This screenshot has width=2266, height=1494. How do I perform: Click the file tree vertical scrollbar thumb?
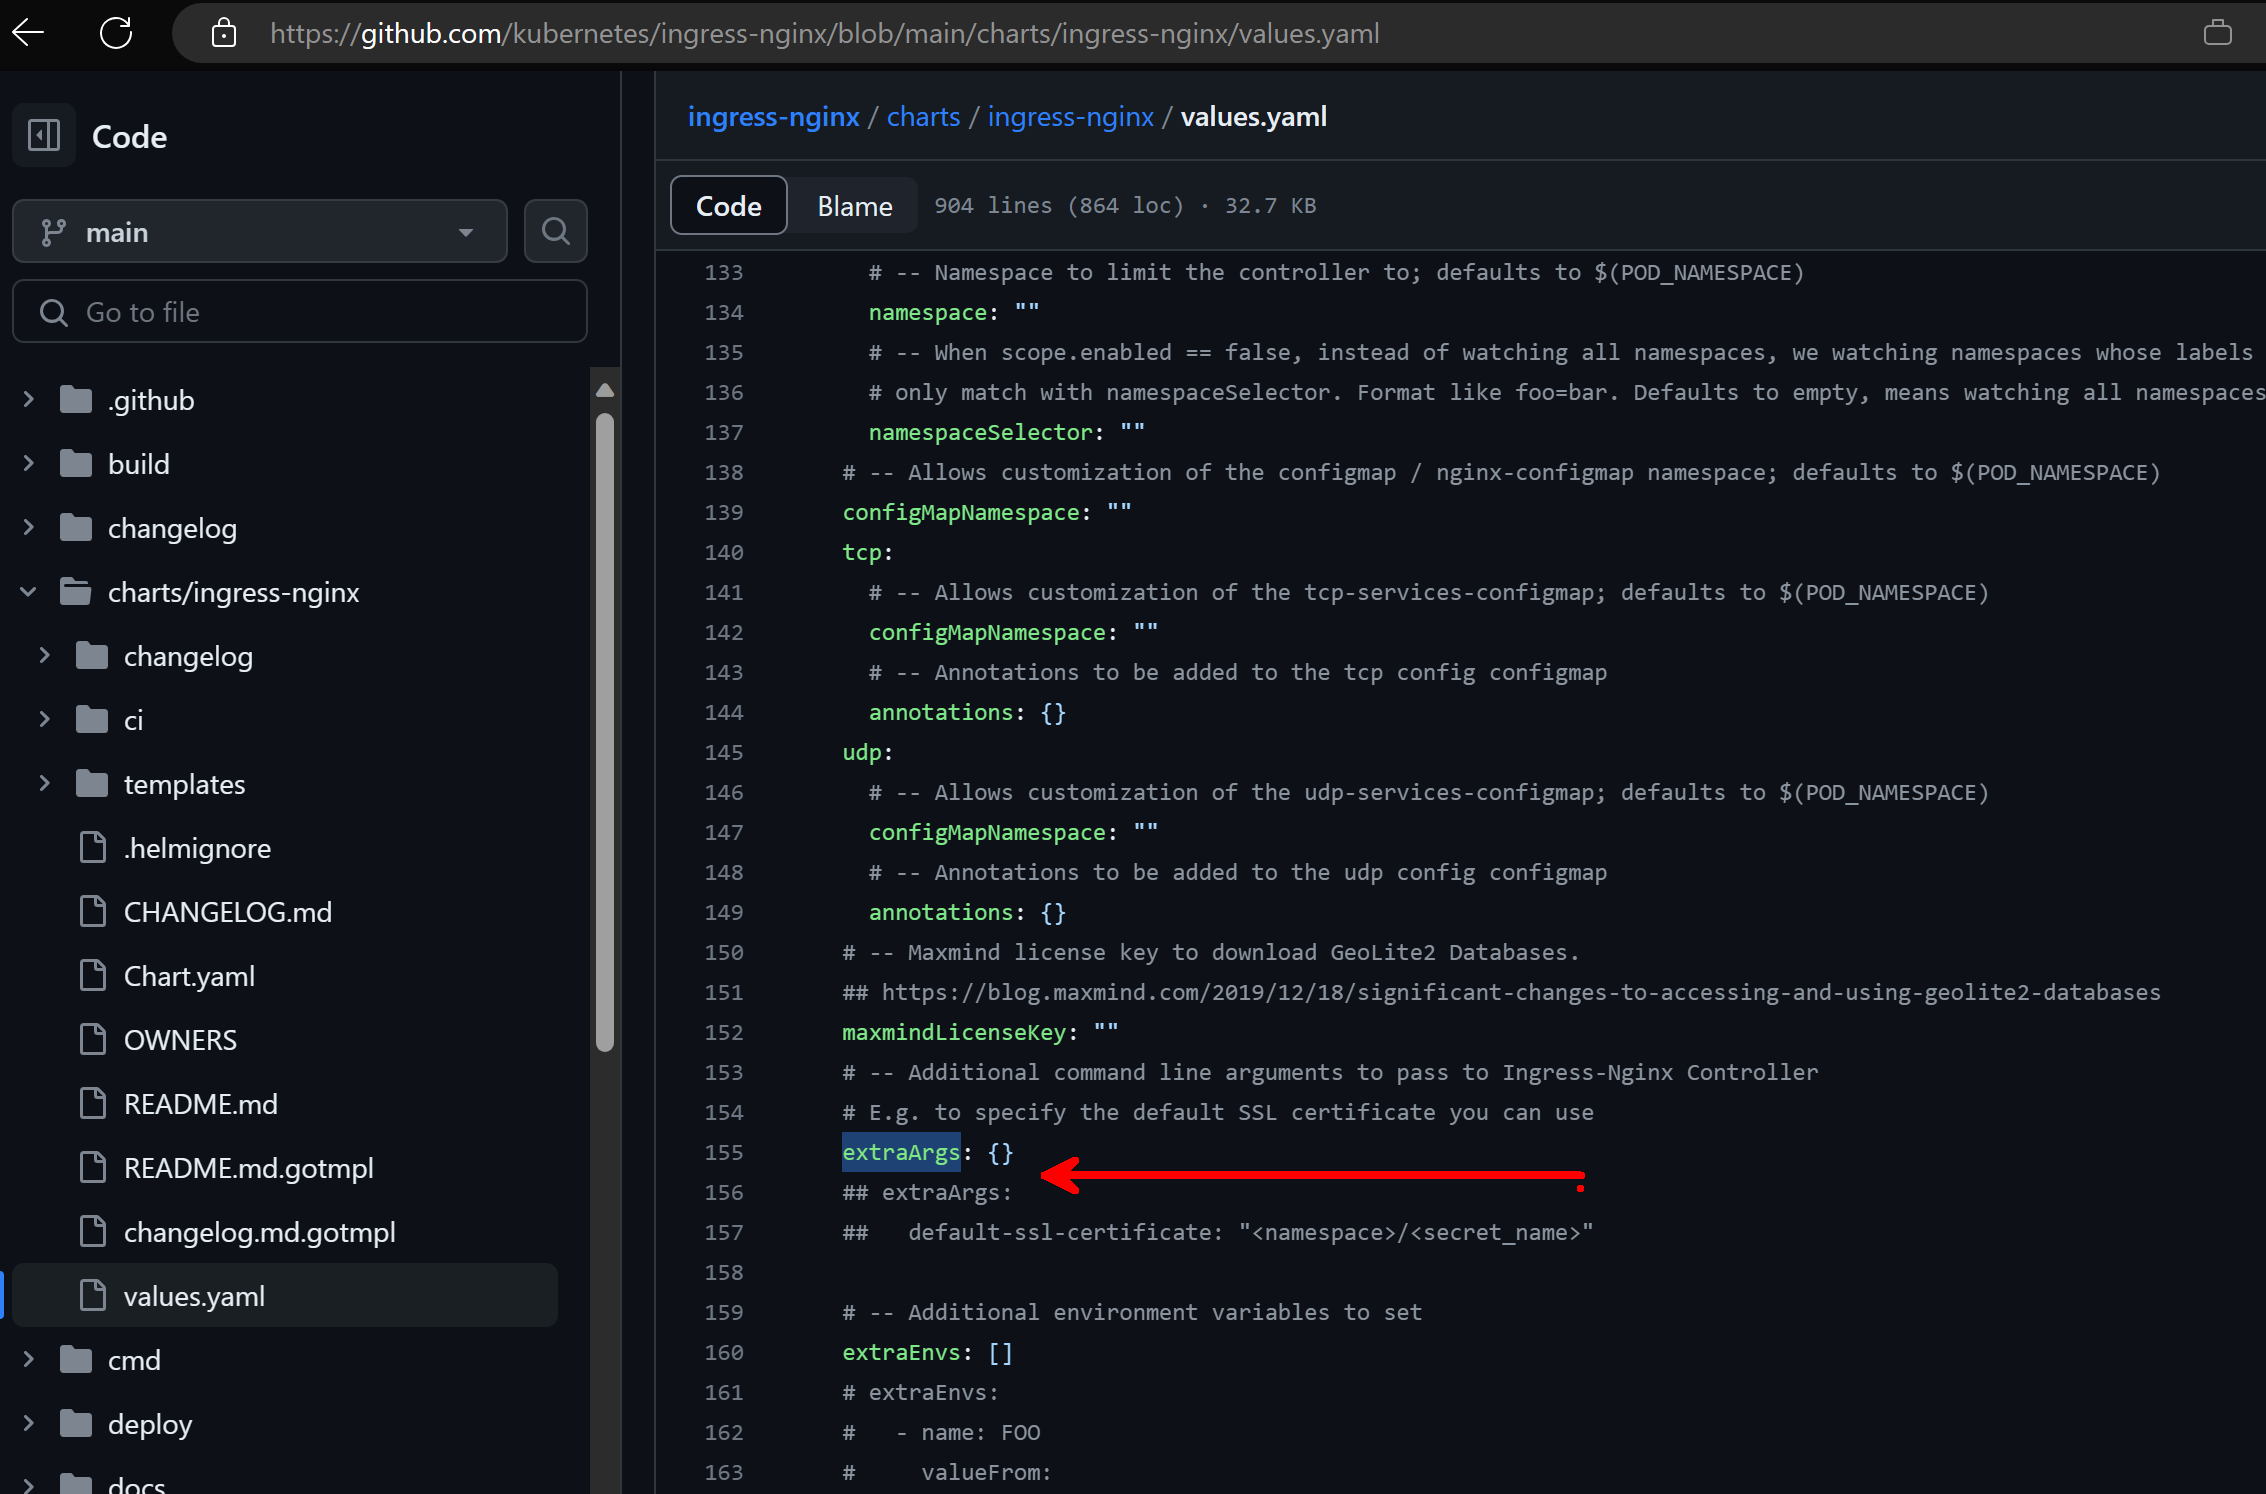coord(604,730)
